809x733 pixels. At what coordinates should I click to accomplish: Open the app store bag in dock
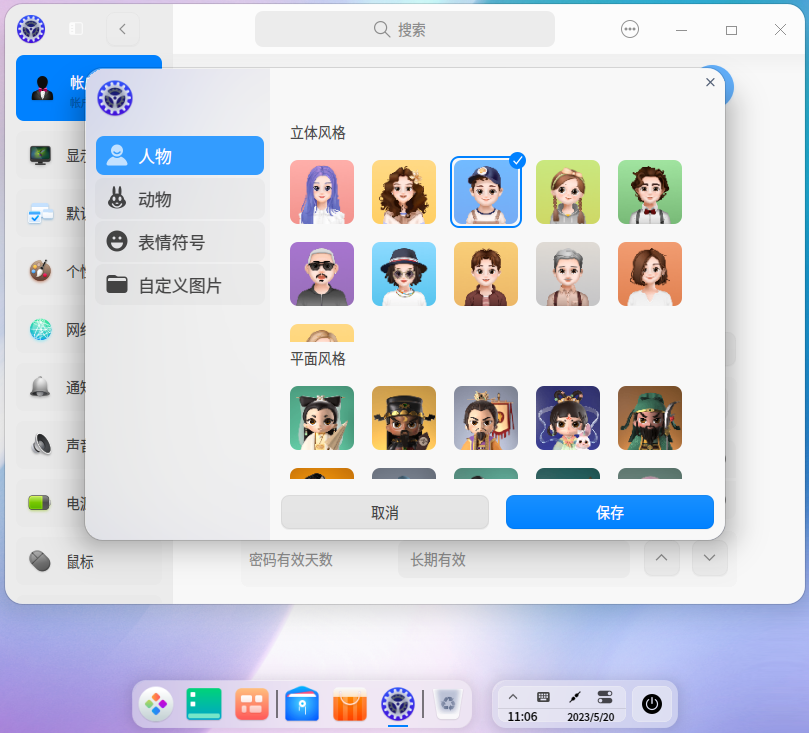(x=350, y=704)
